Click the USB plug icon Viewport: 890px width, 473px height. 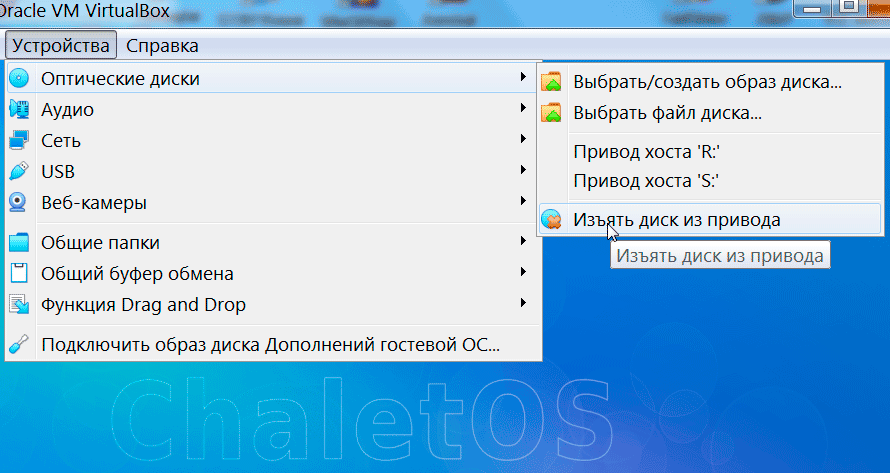point(19,172)
